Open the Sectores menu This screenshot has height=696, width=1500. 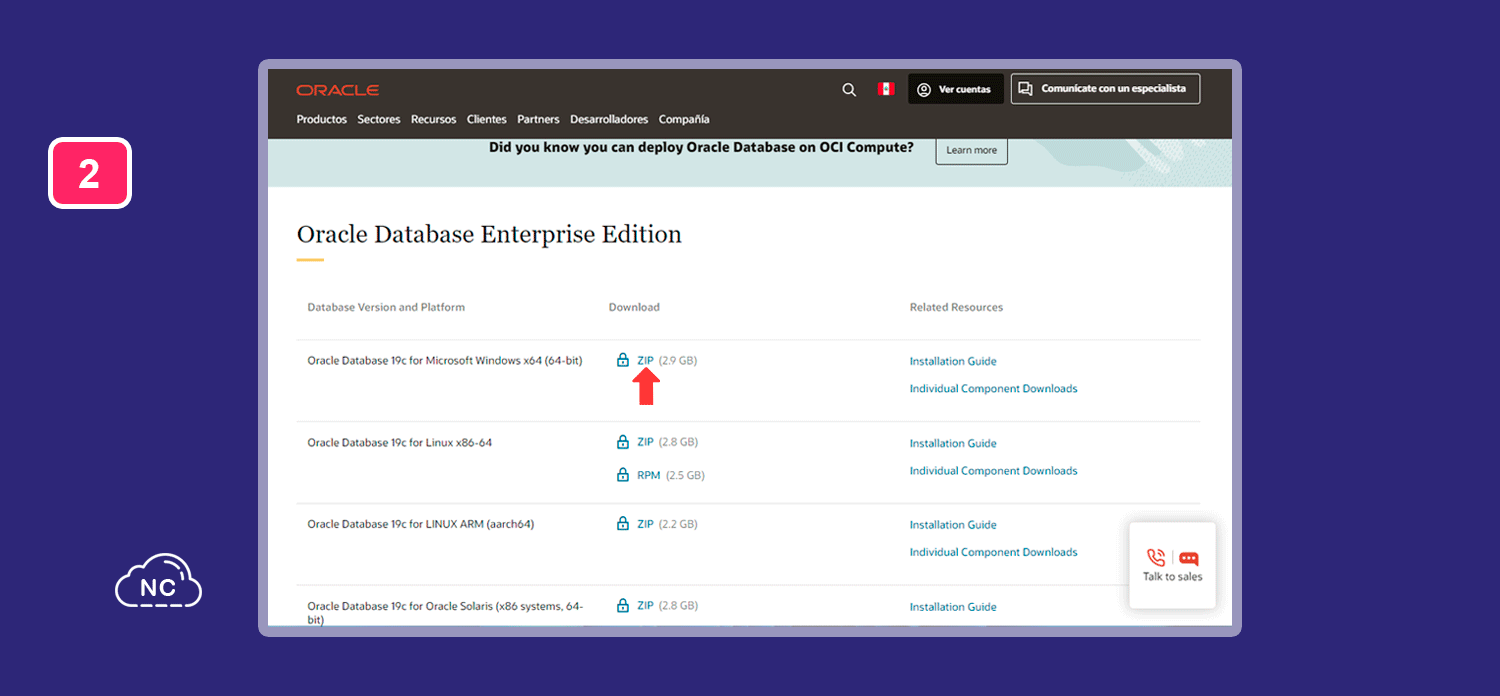(379, 119)
